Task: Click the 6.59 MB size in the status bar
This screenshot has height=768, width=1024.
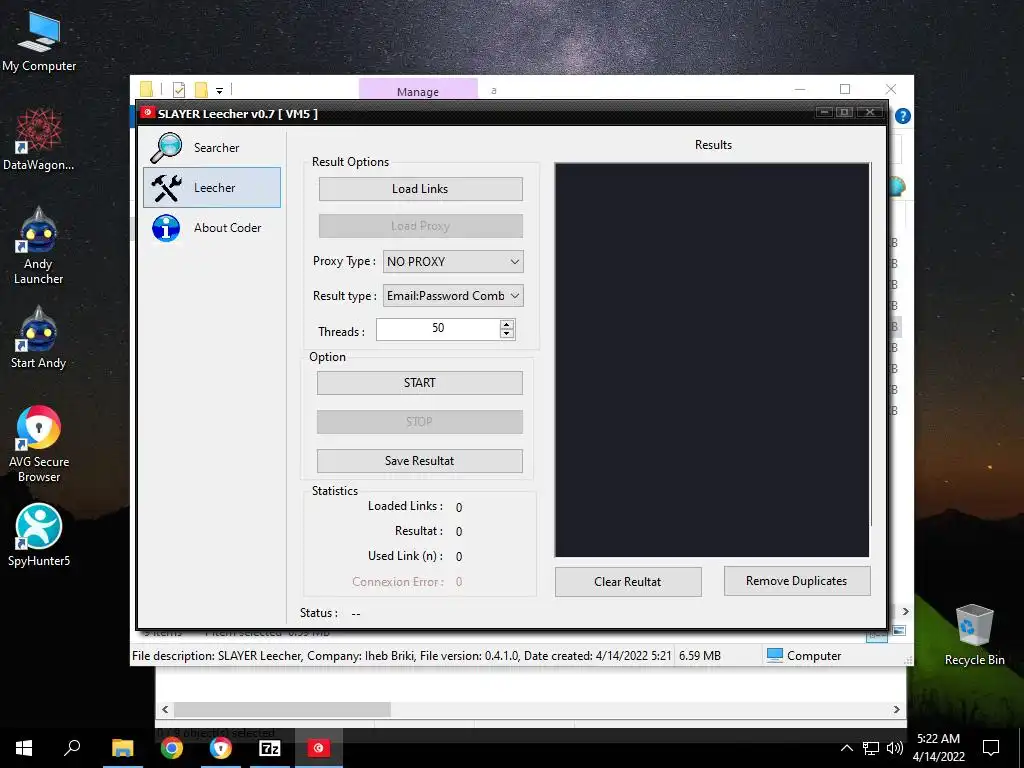Action: pos(699,656)
